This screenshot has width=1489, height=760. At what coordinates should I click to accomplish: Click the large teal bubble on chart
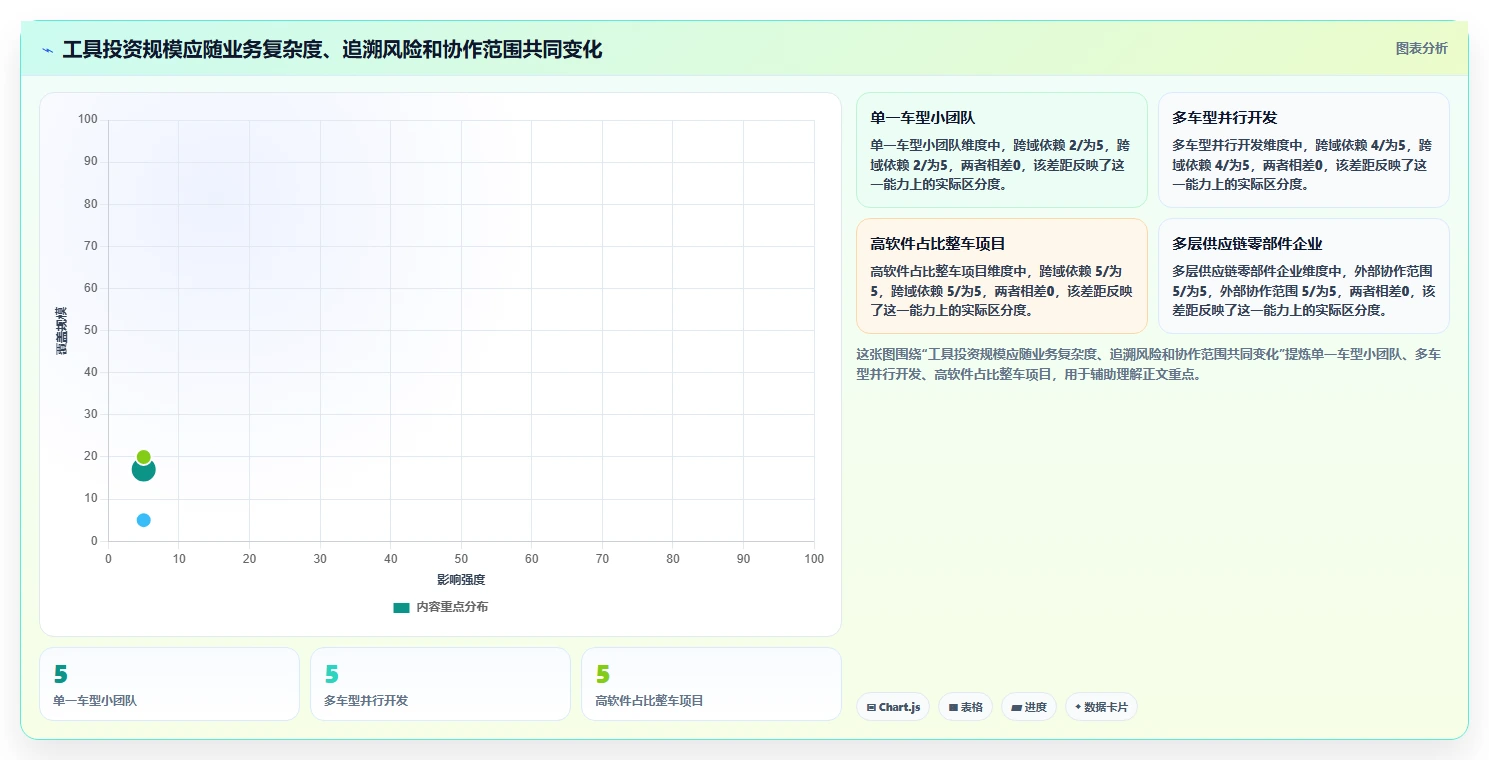tap(143, 469)
